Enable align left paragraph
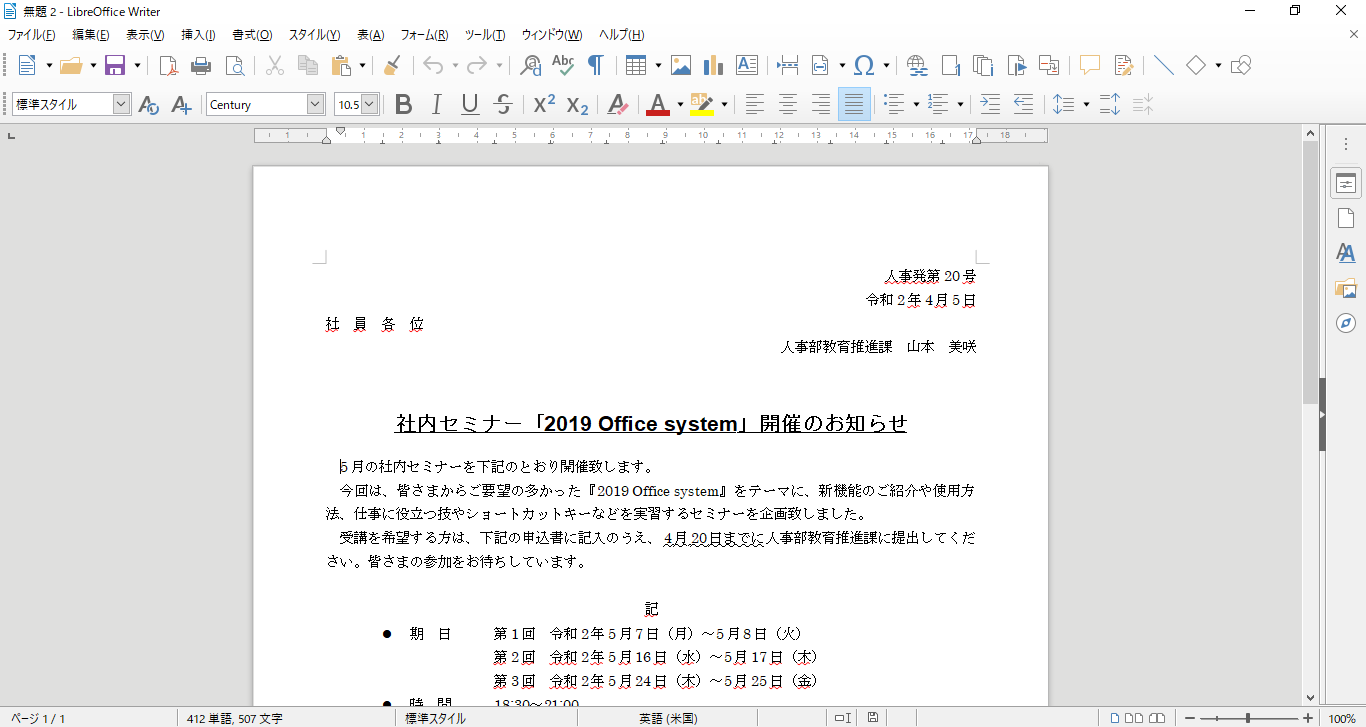1366x727 pixels. pos(755,104)
